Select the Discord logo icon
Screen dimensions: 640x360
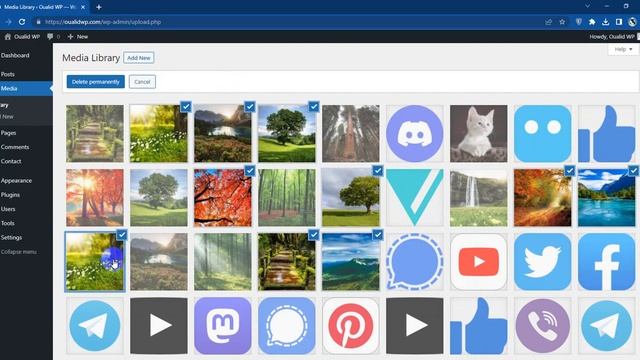click(x=415, y=133)
